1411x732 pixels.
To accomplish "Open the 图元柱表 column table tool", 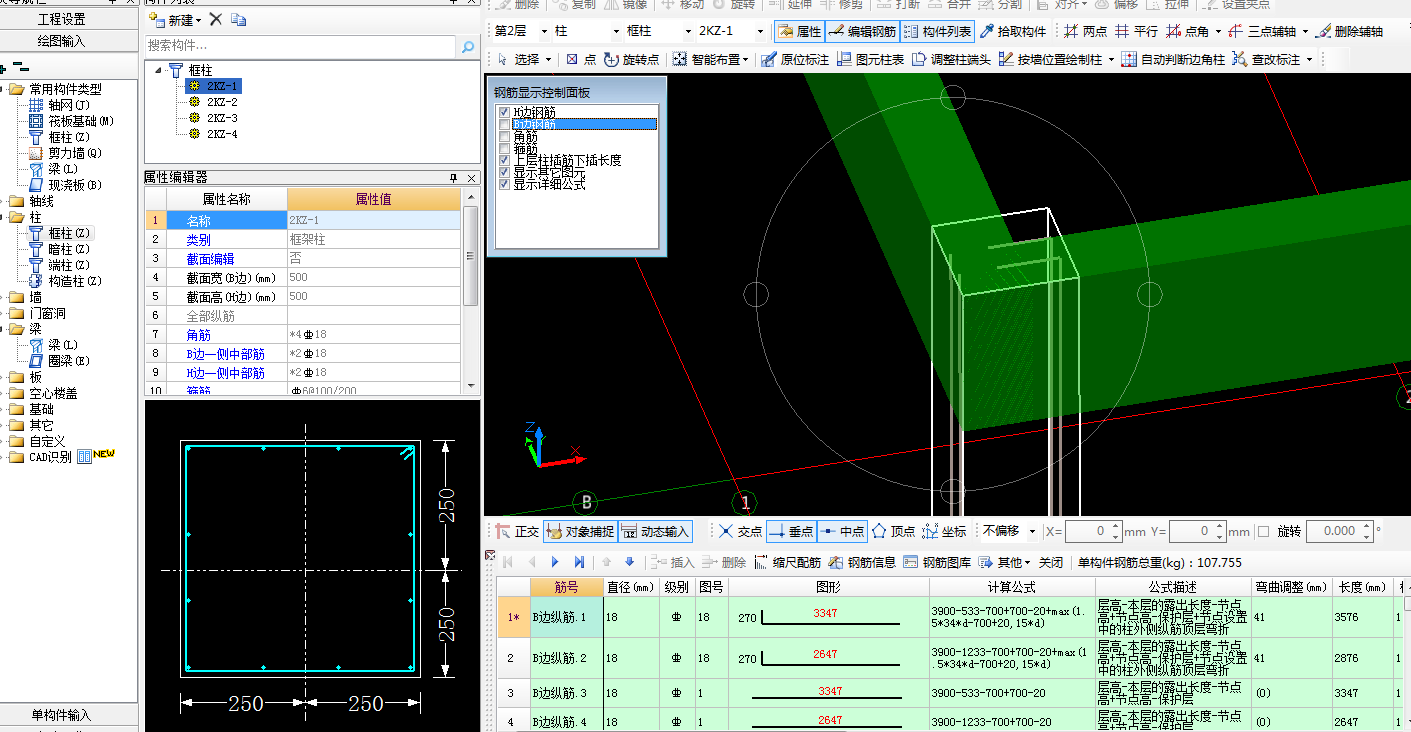I will 870,60.
